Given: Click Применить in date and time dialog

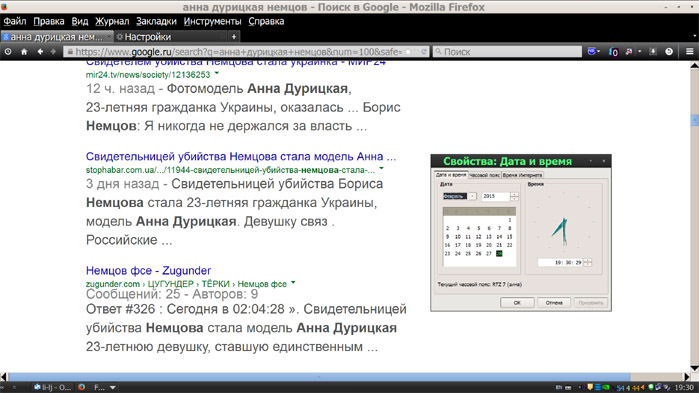Looking at the screenshot, I should click(x=591, y=303).
